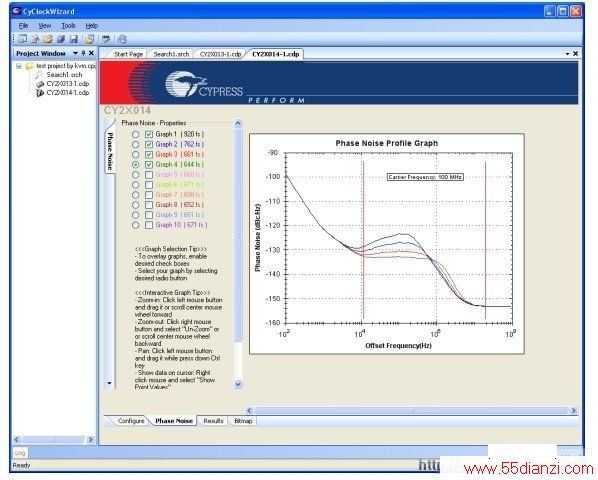Click the blue stacked pages toolbar icon
Image resolution: width=598 pixels, height=480 pixels.
(61, 39)
